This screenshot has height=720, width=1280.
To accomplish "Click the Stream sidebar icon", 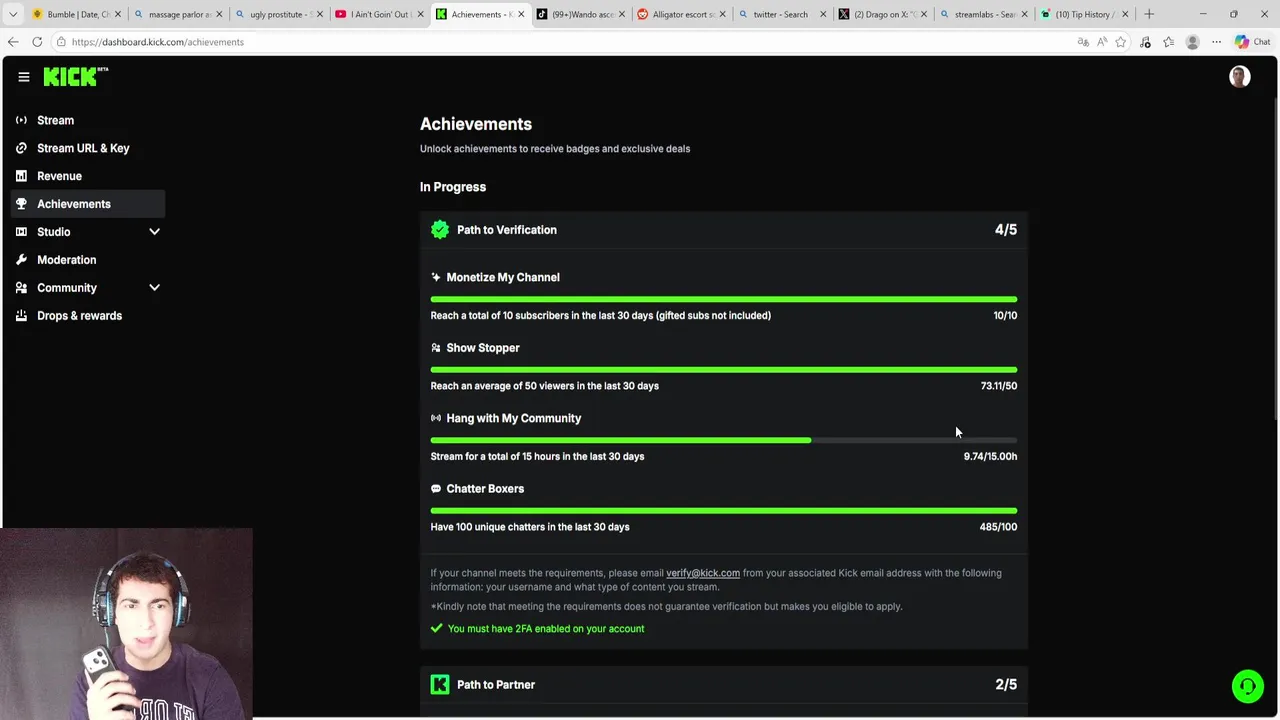I will (x=21, y=120).
